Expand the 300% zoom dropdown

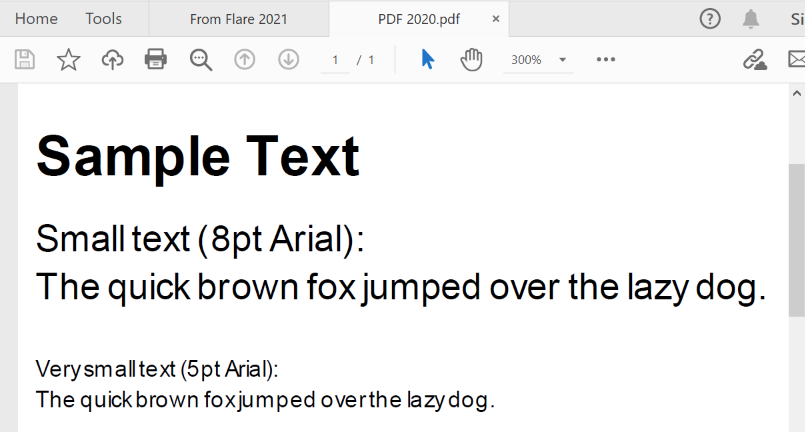[x=563, y=60]
